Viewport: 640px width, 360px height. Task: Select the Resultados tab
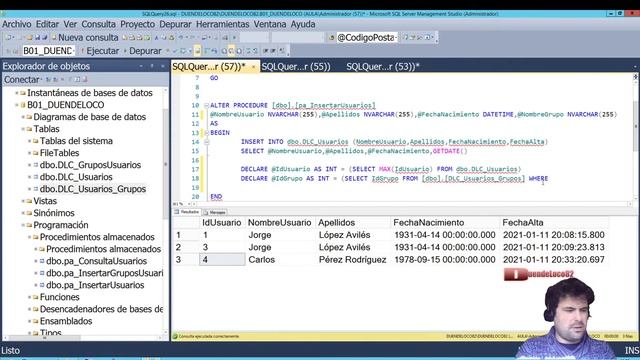pos(187,212)
